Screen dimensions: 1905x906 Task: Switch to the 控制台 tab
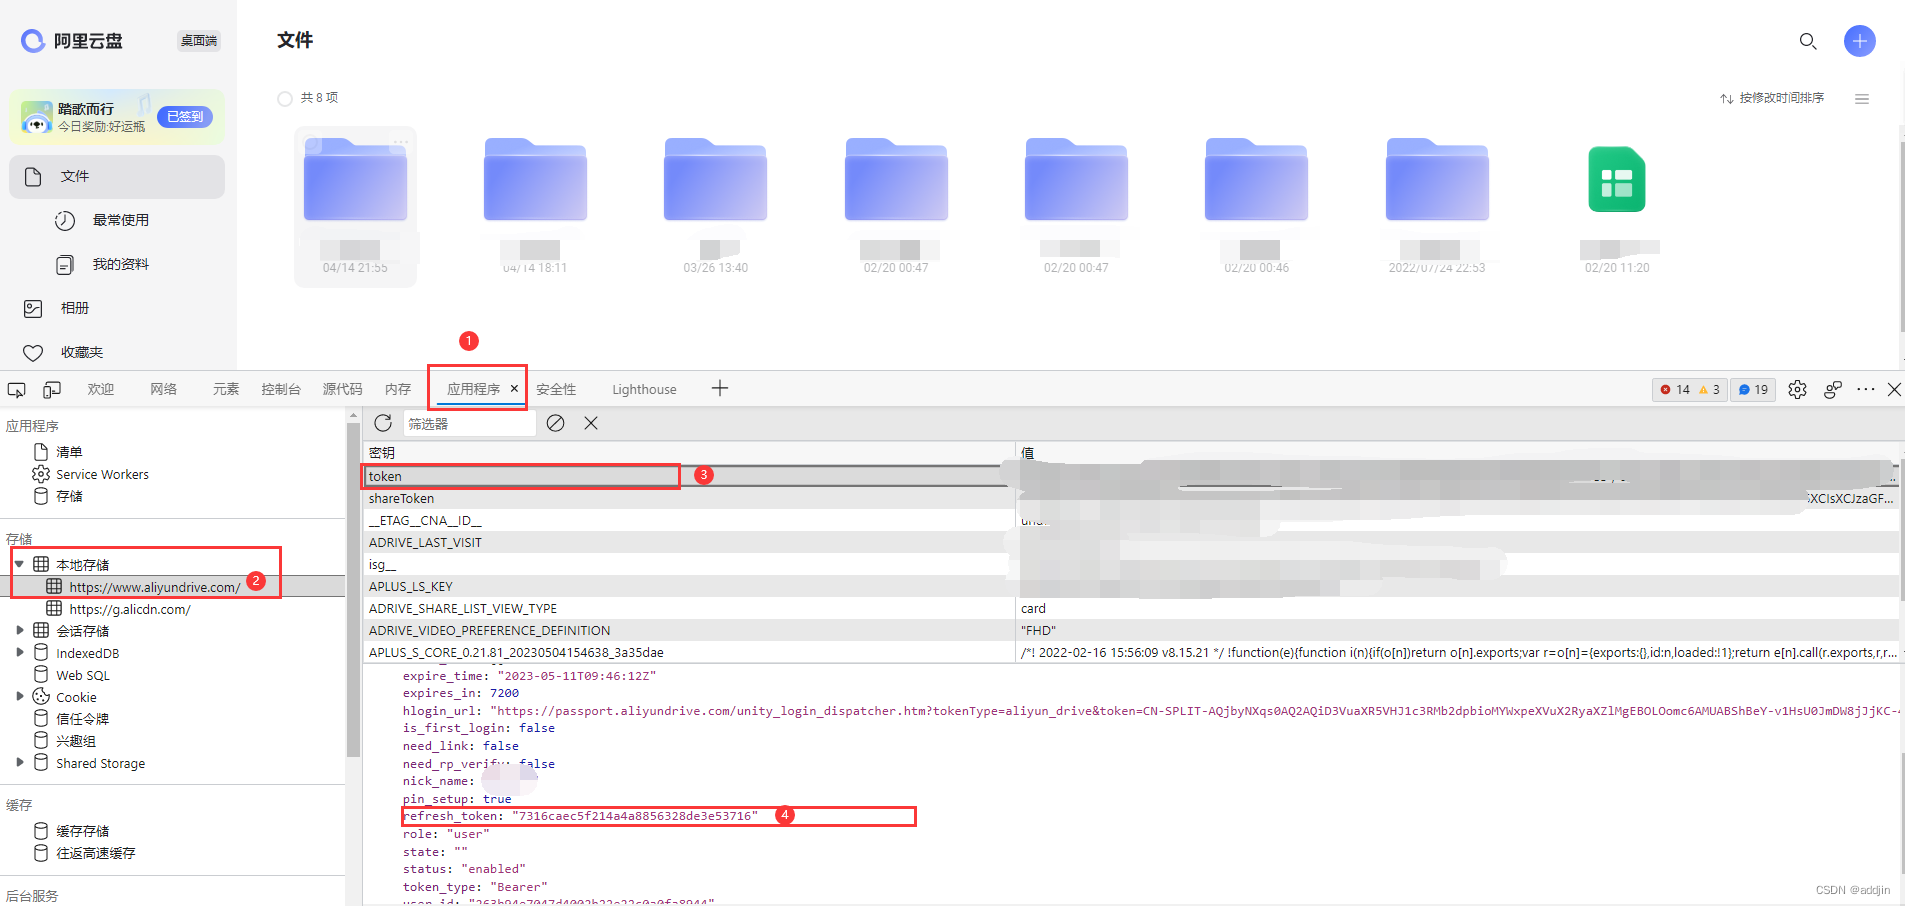[x=280, y=390]
